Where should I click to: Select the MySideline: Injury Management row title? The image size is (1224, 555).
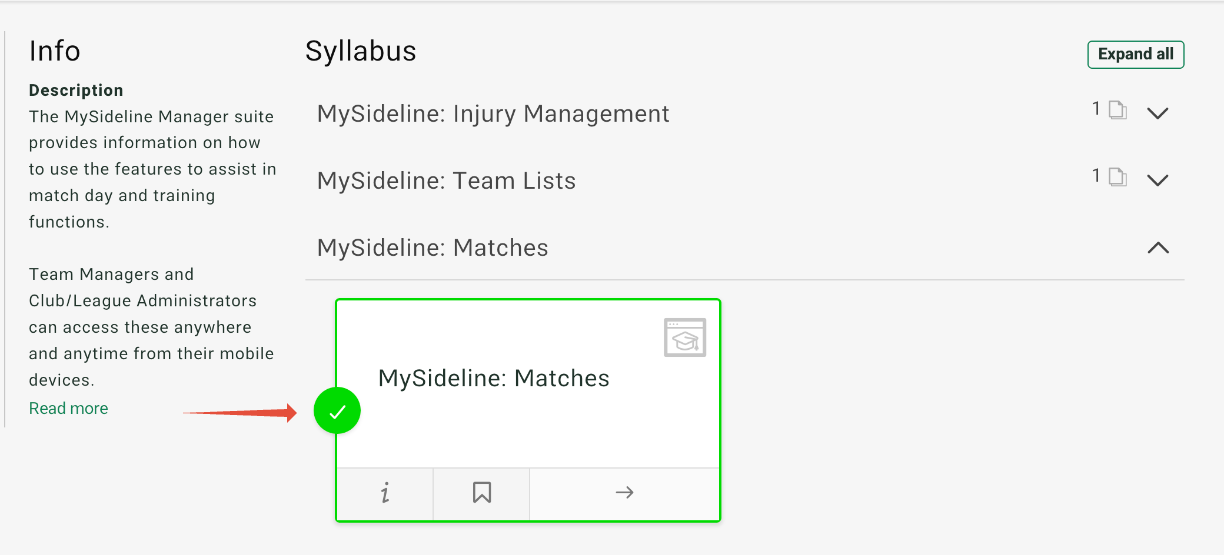tap(493, 114)
